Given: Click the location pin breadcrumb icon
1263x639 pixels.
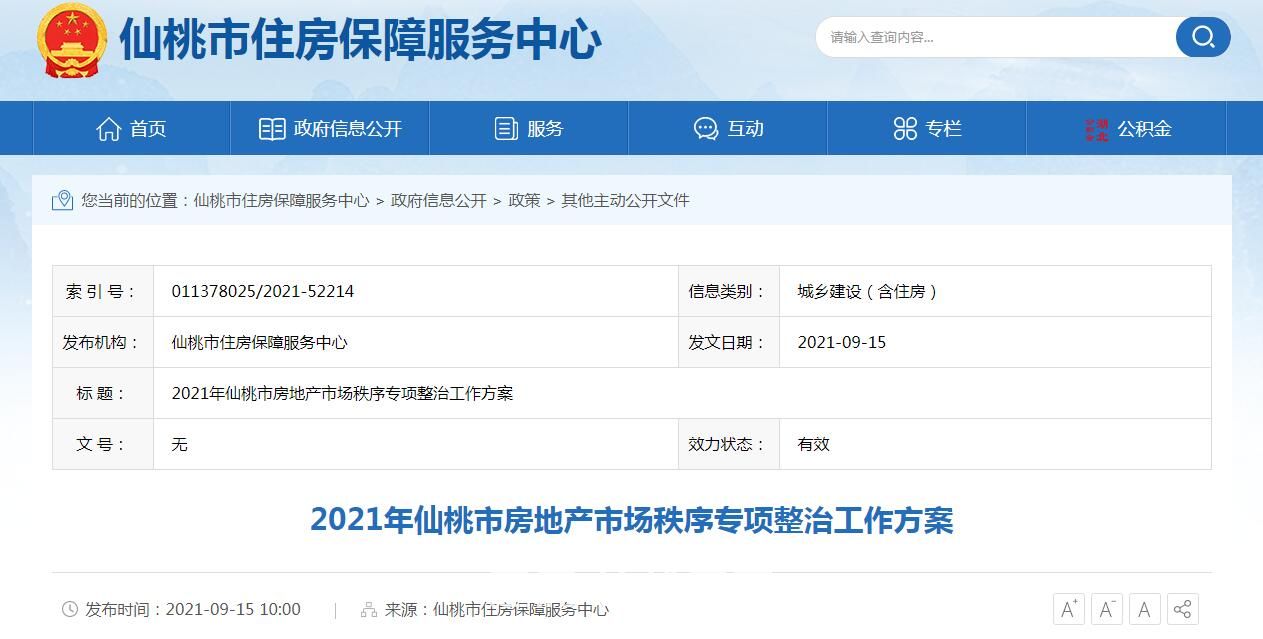Looking at the screenshot, I should [x=62, y=200].
